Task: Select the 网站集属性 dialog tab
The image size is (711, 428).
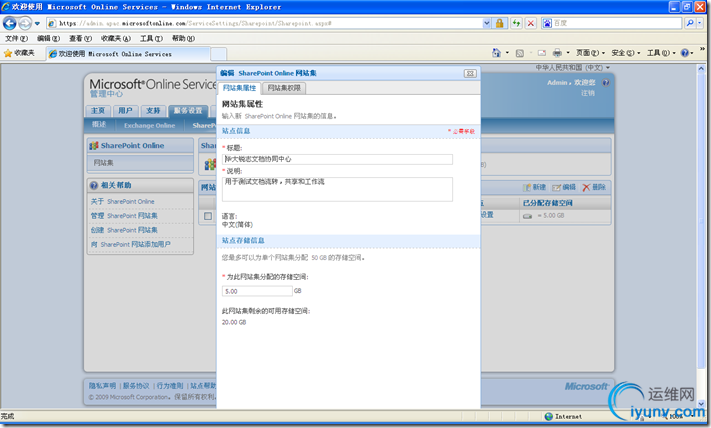Action: tap(239, 88)
